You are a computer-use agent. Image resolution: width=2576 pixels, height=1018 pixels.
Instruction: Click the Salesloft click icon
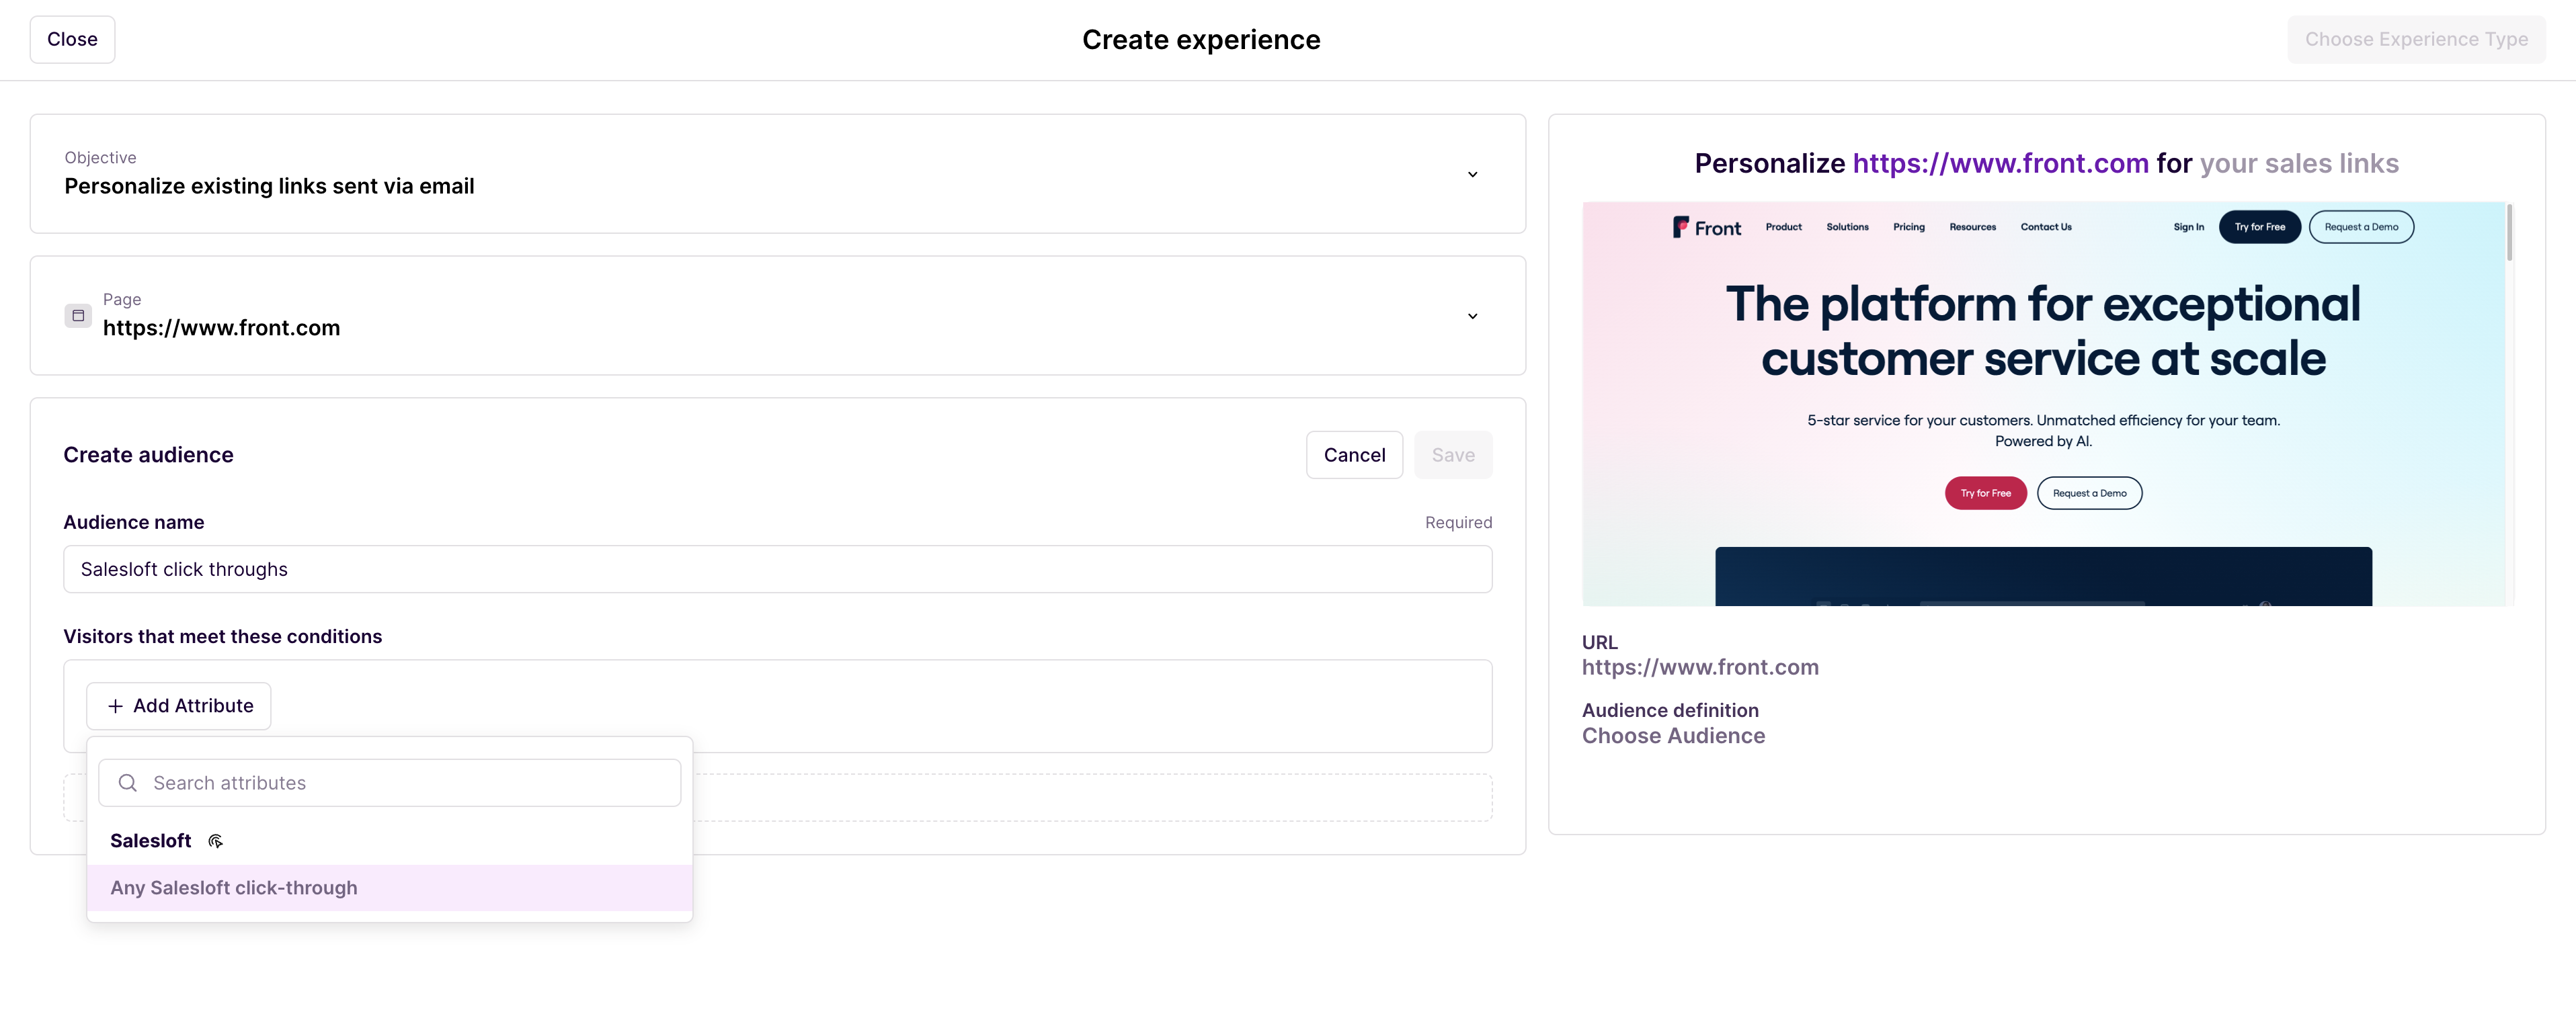coord(215,841)
